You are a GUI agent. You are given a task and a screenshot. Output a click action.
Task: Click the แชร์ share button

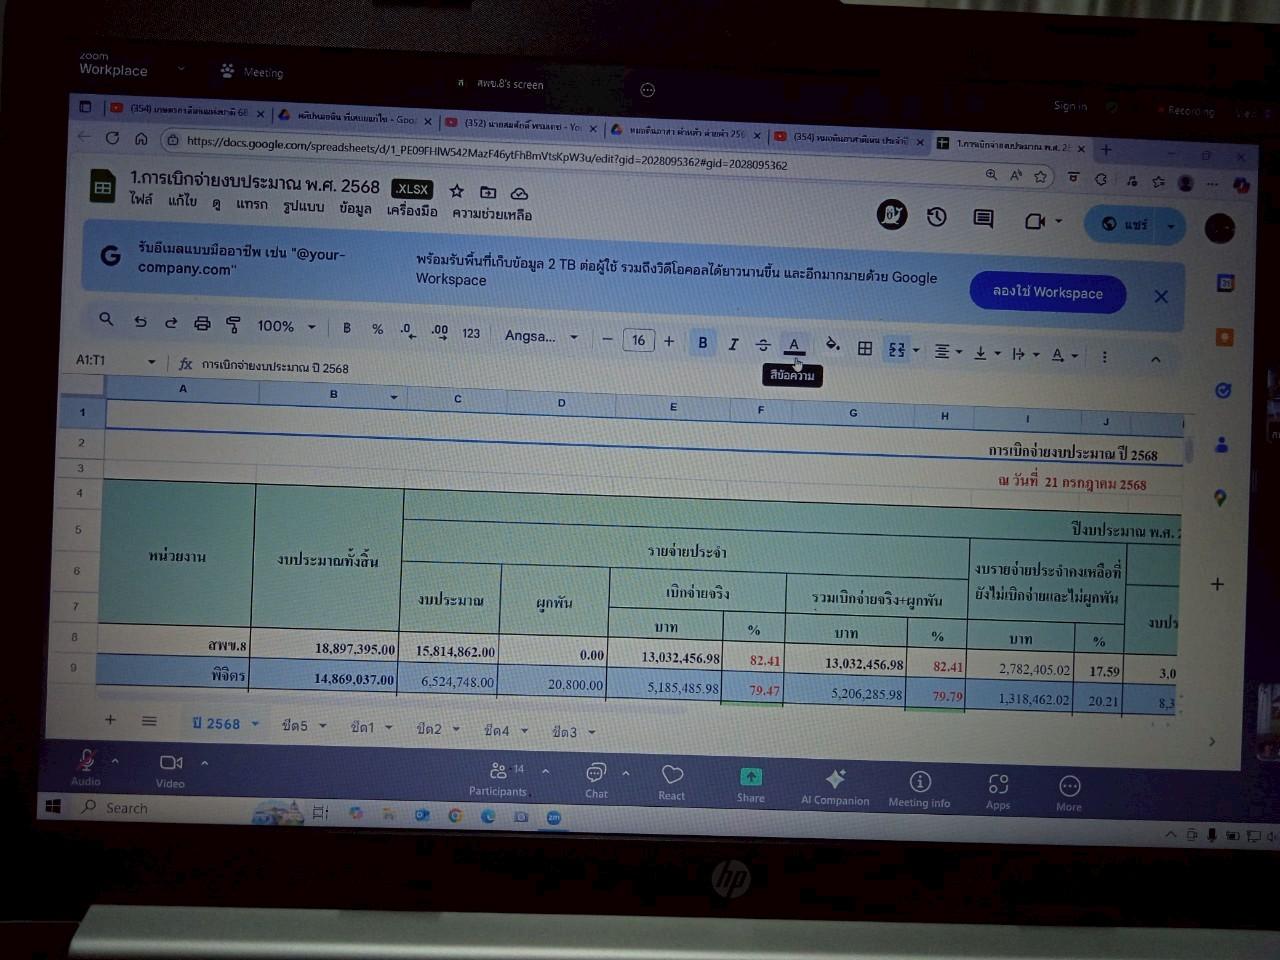click(x=1125, y=224)
